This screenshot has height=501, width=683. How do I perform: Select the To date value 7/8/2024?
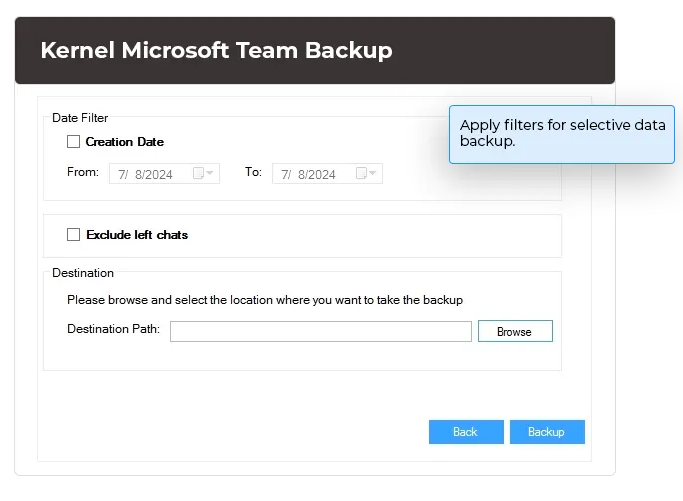point(310,174)
